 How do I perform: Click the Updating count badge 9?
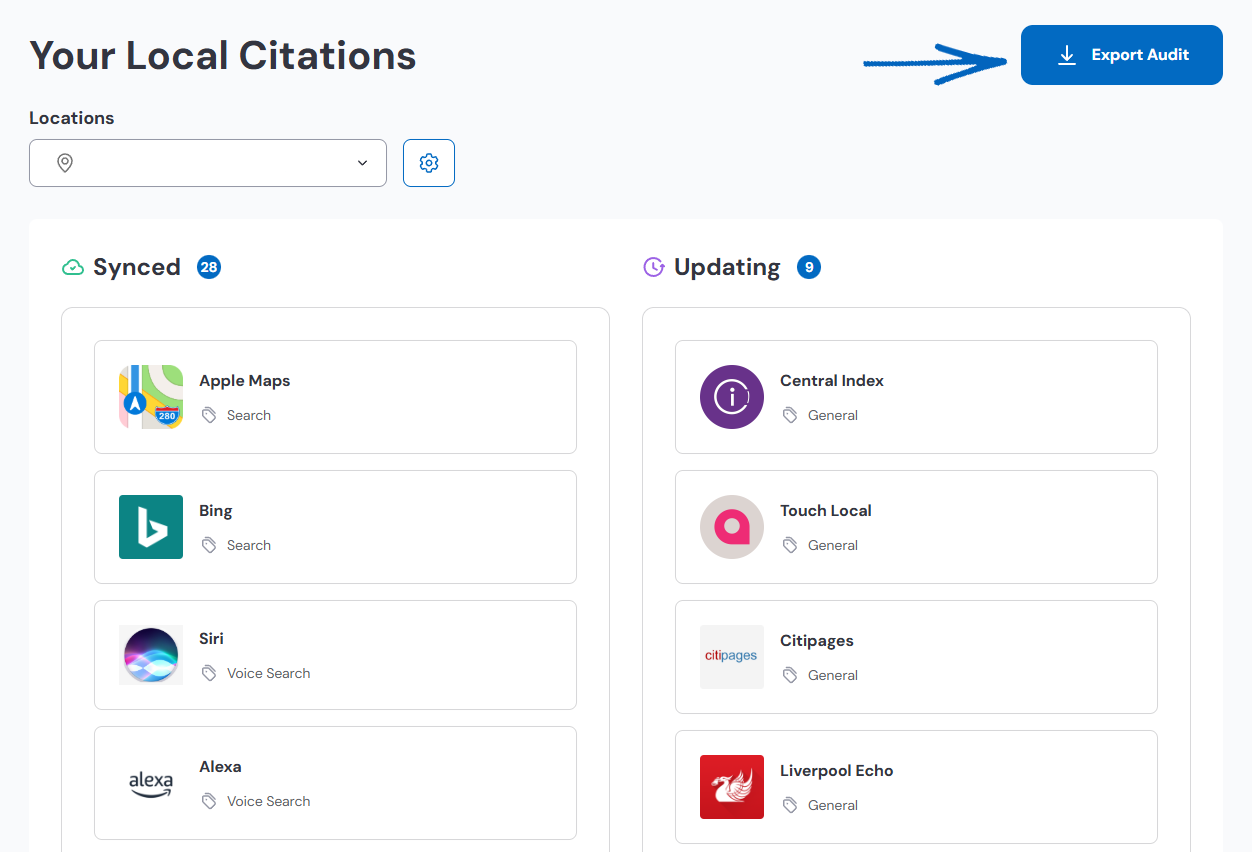point(809,267)
